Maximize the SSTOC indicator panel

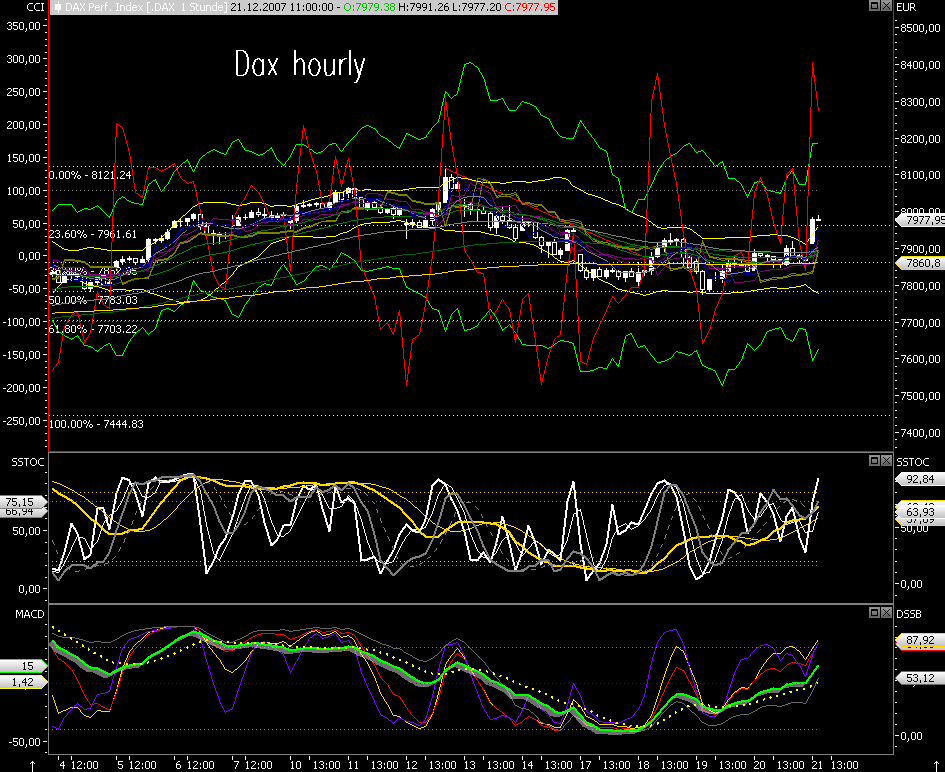(874, 460)
